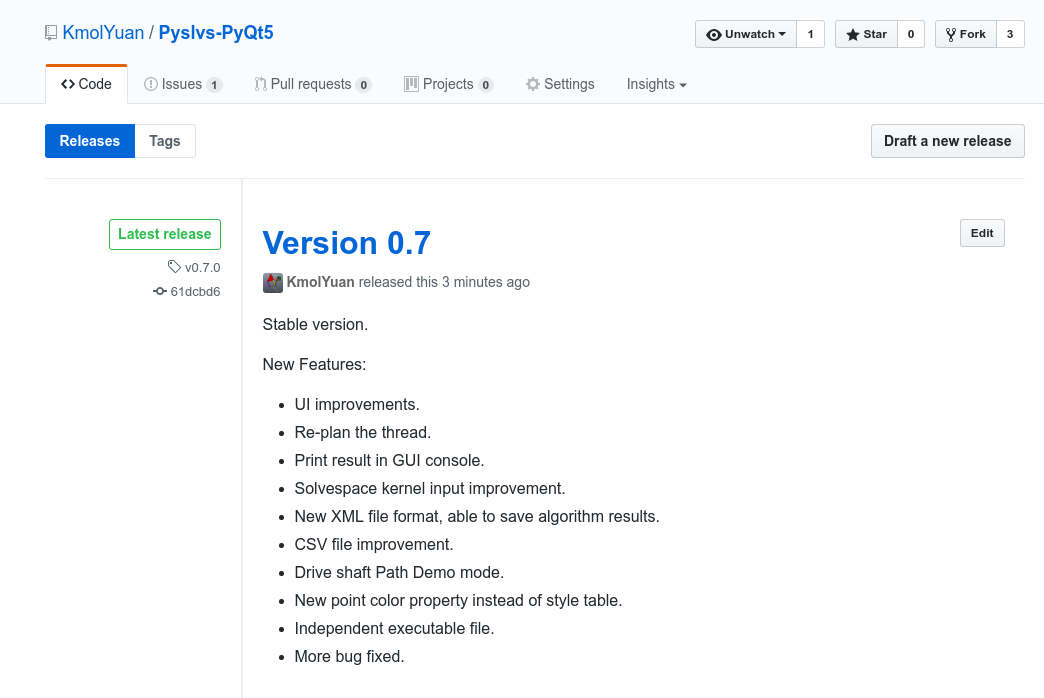Screen dimensions: 1044x698
Task: Open the Projects tab
Action: pos(448,84)
